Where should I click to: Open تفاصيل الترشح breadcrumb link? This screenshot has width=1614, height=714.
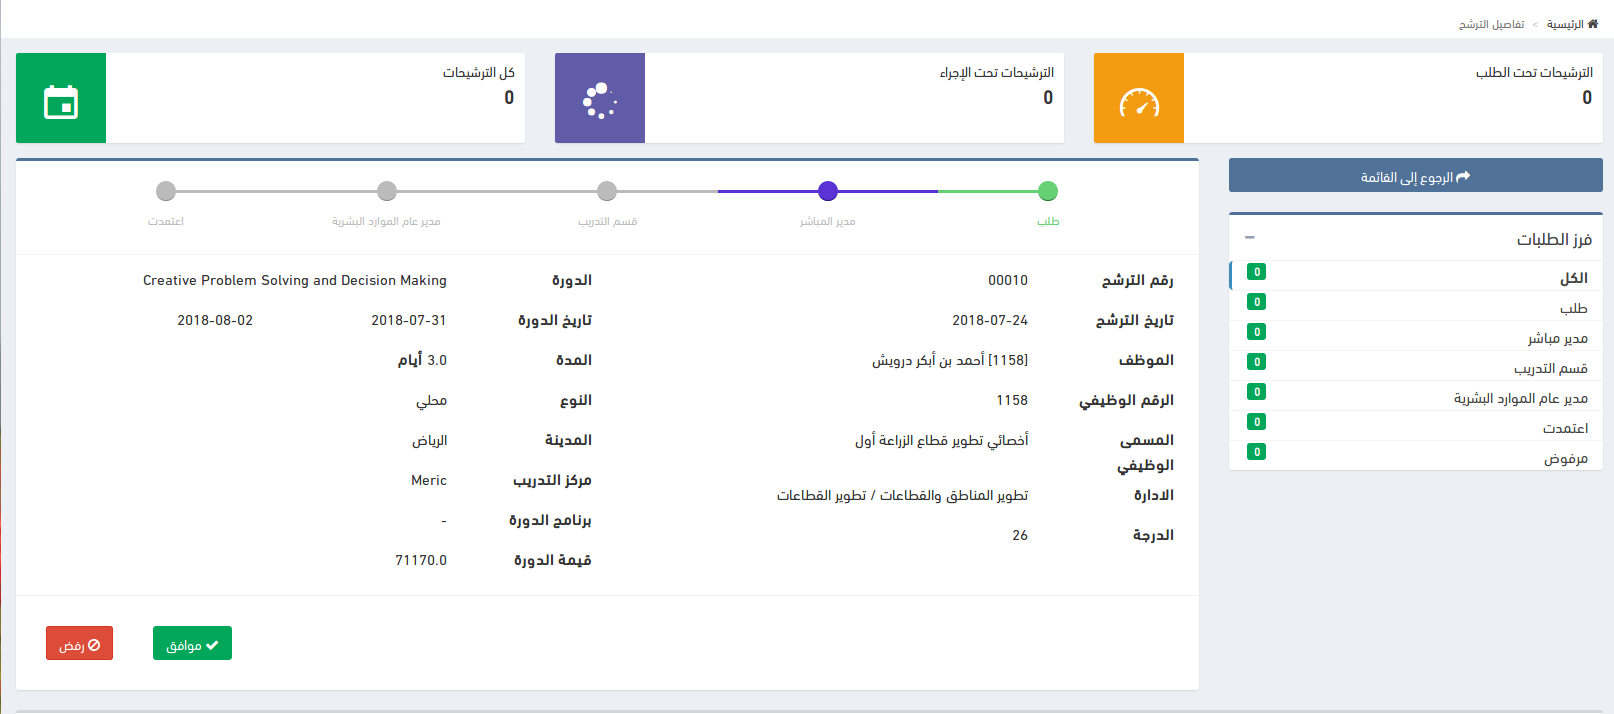tap(1491, 24)
